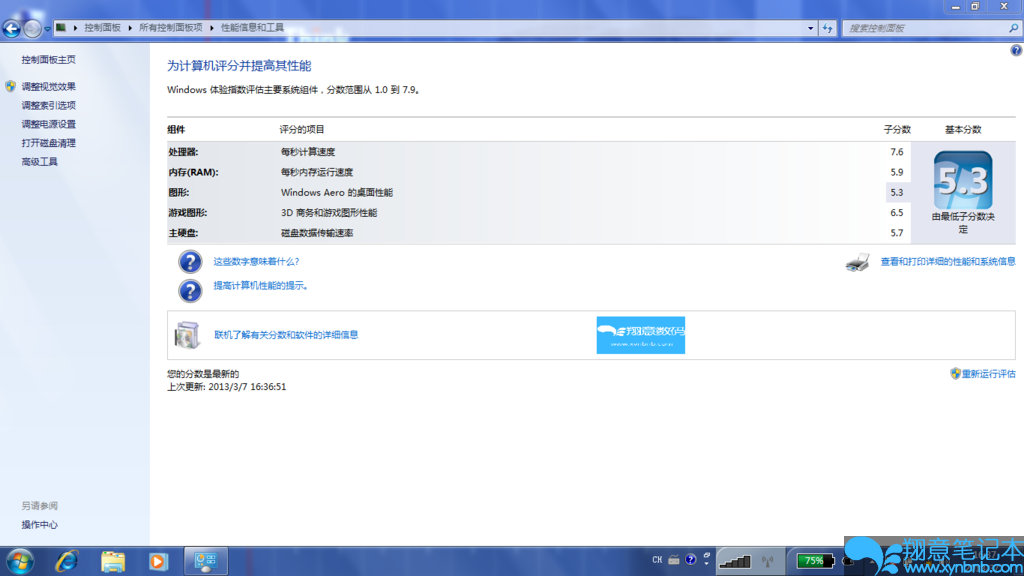Click the back navigation arrow button
This screenshot has width=1024, height=576.
(12, 29)
